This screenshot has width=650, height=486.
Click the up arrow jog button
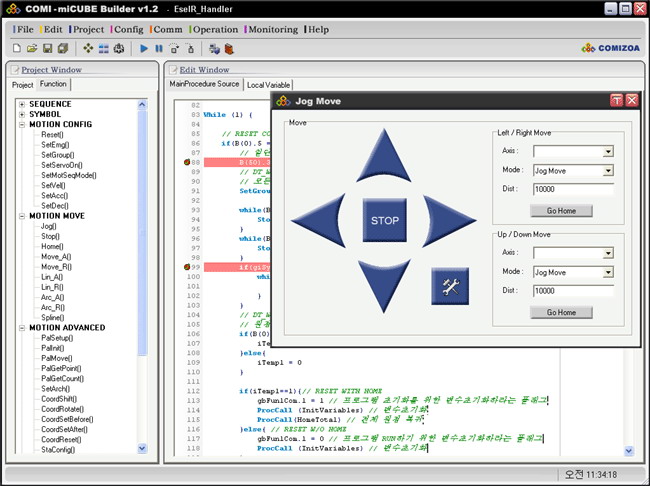click(384, 159)
